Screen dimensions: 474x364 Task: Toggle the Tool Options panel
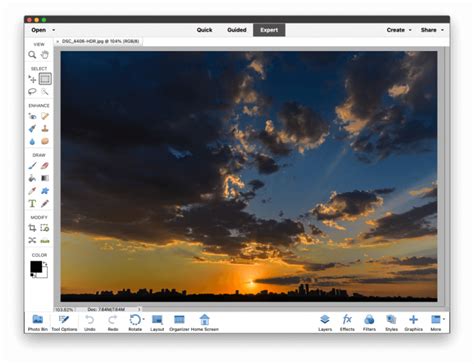[64, 323]
